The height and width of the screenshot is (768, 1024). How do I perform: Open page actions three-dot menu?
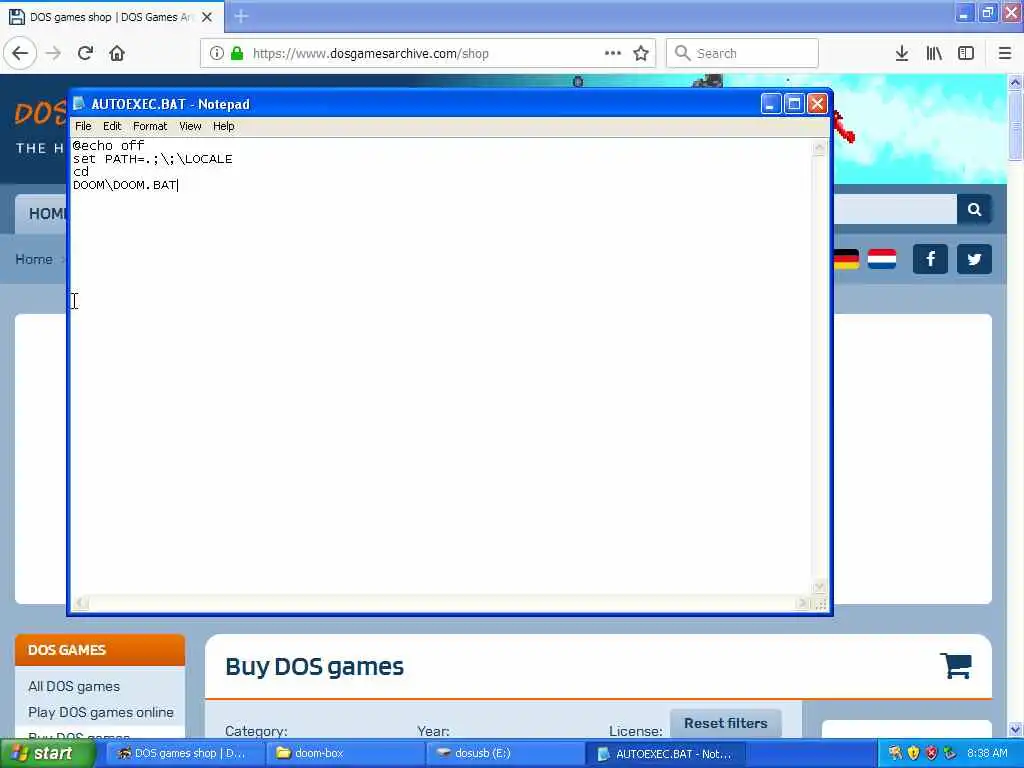[x=613, y=54]
